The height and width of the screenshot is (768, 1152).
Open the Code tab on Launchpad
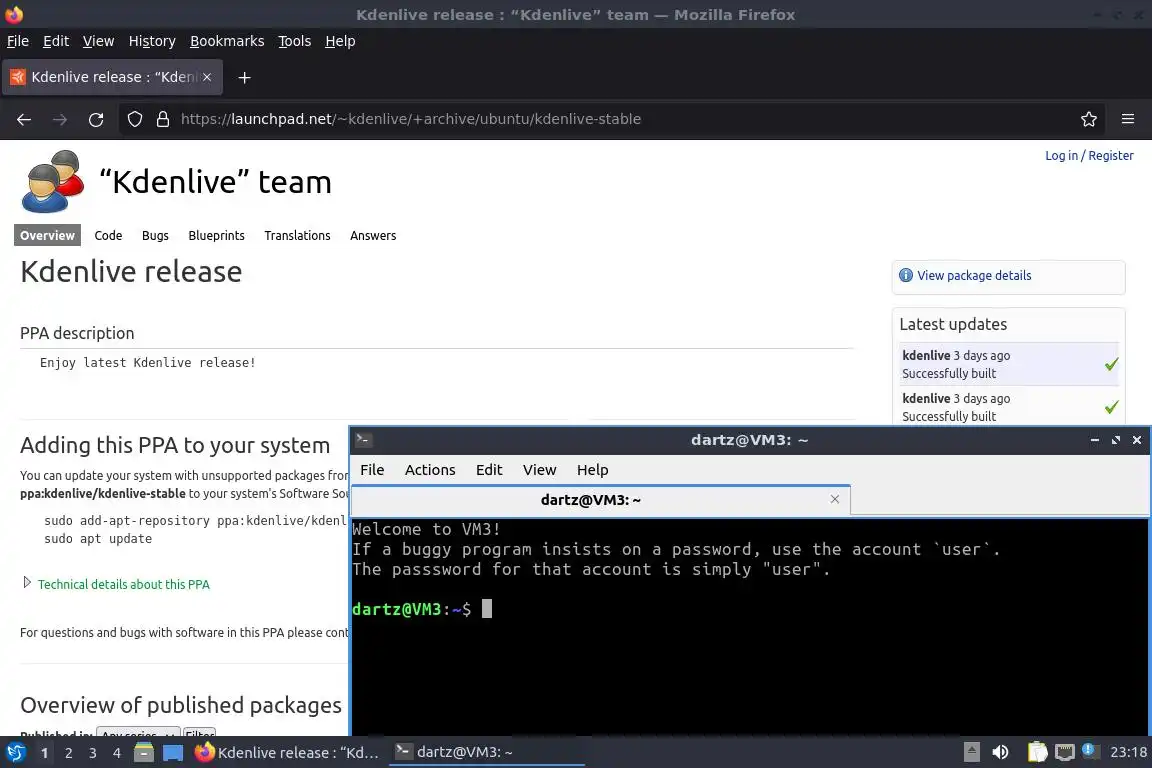click(108, 235)
